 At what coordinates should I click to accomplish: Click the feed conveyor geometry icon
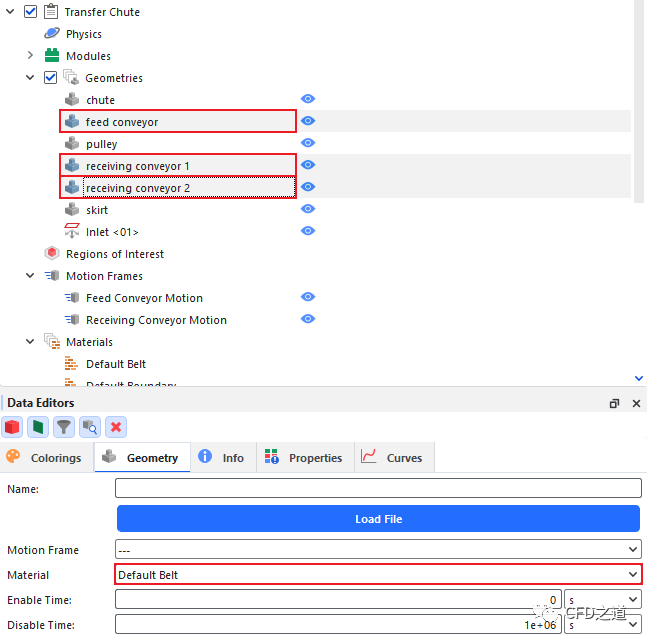pyautogui.click(x=72, y=121)
